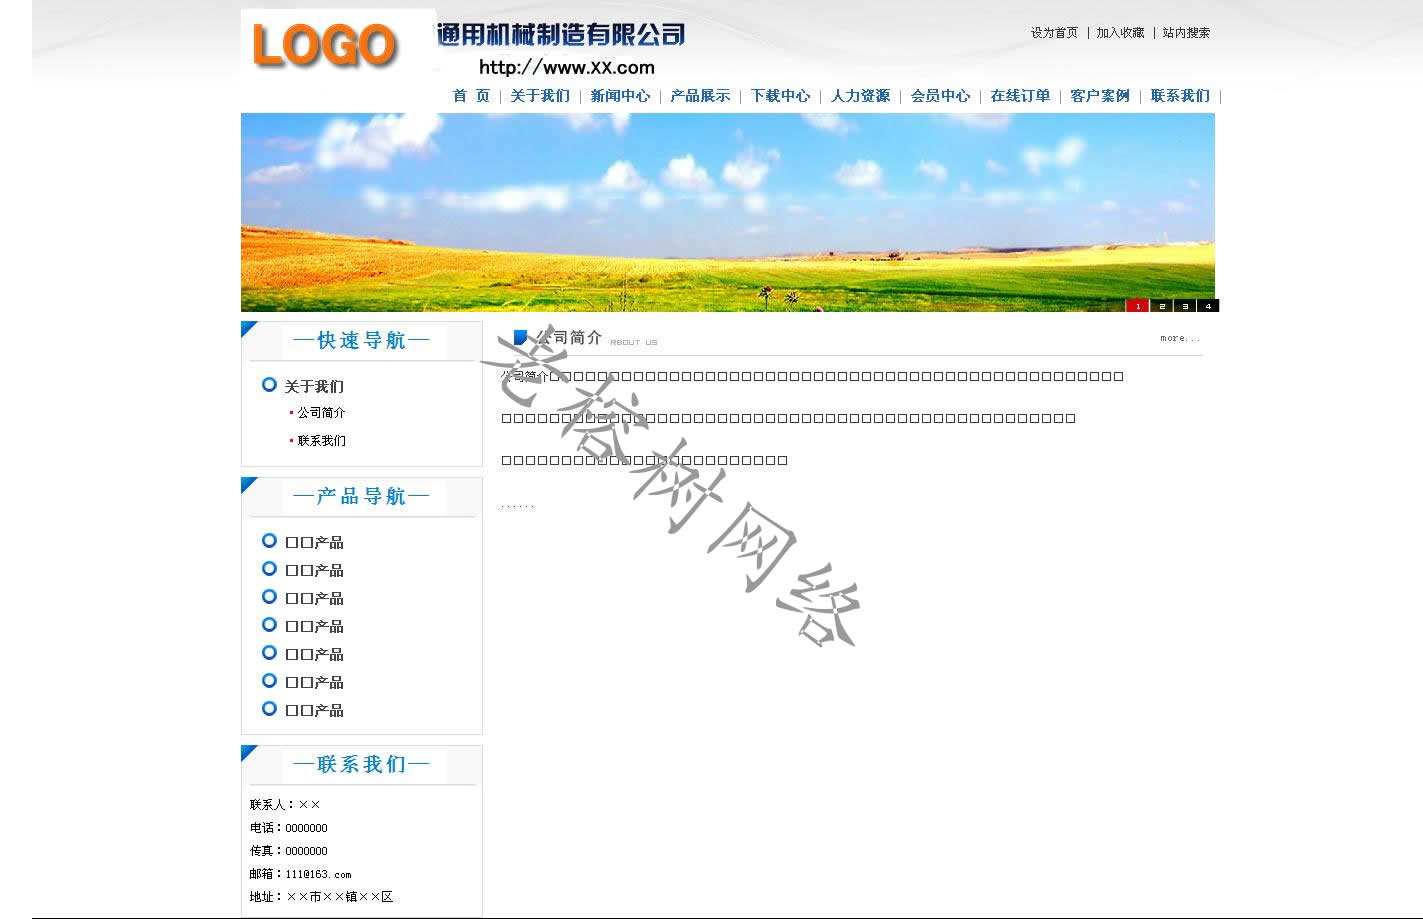Screen dimensions: 1423x919
Task: Click the 传真：0000000 line
Action: [x=289, y=851]
